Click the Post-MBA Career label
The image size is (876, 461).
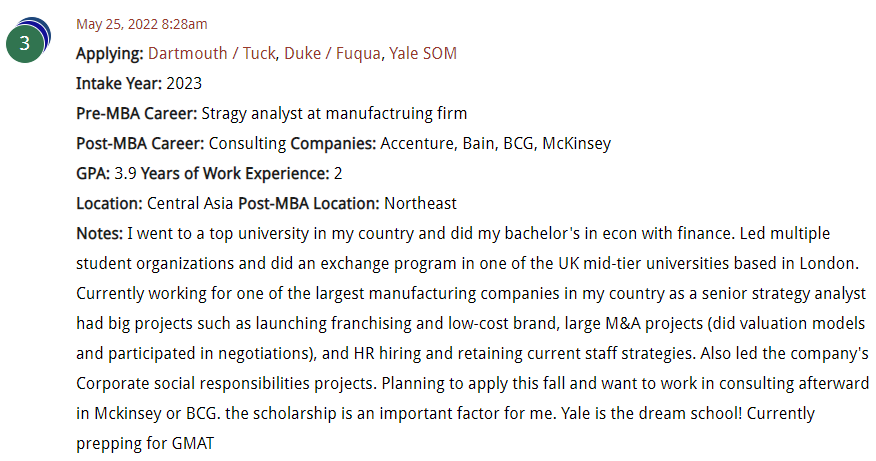[140, 143]
